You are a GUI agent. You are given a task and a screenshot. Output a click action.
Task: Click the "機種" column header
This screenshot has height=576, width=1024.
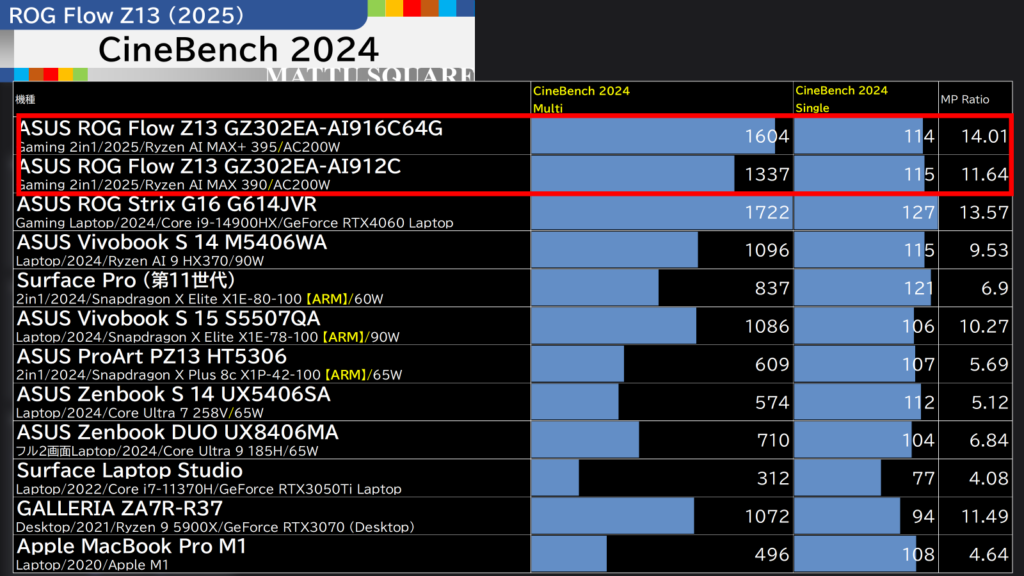coord(25,99)
